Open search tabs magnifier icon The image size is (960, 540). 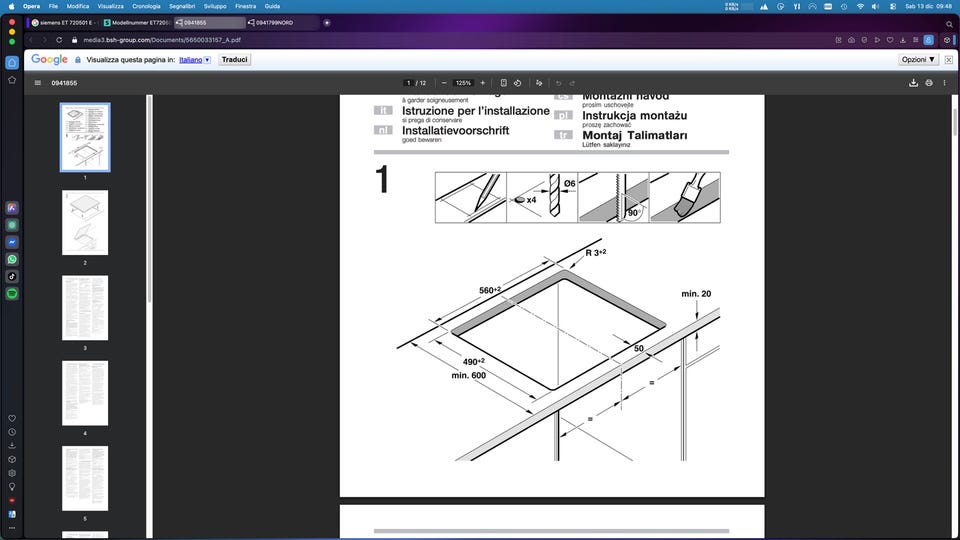(x=949, y=24)
